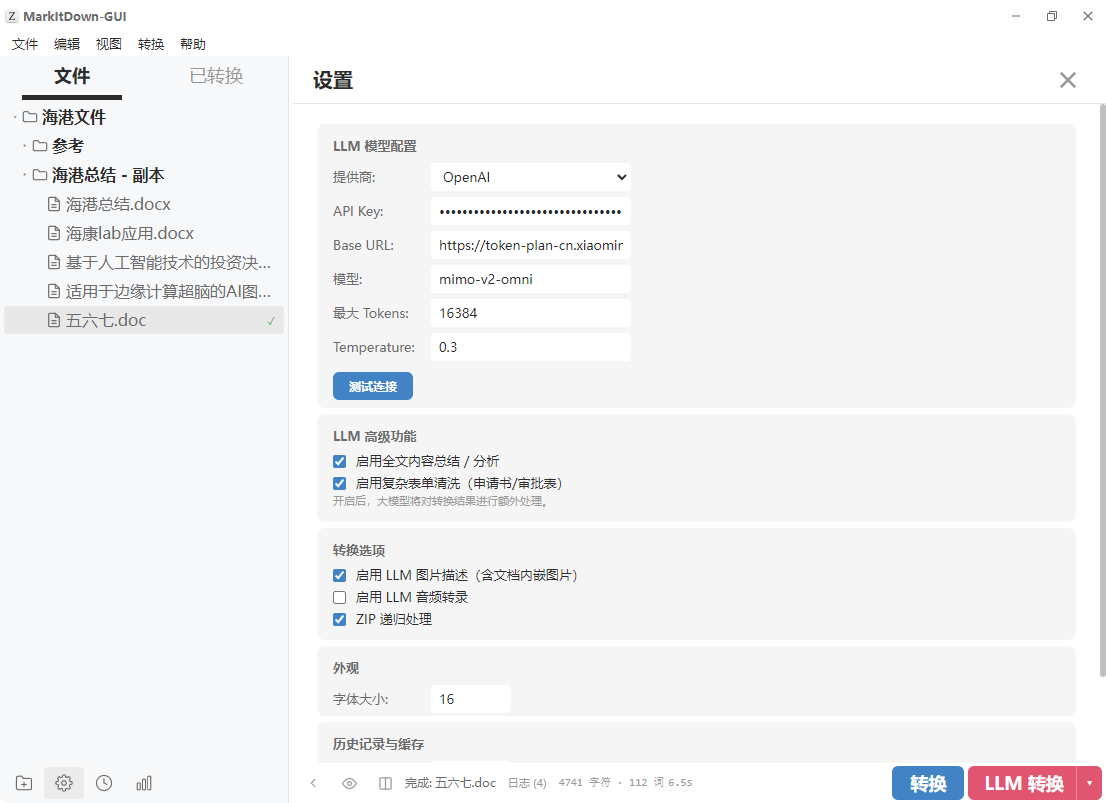Image resolution: width=1106 pixels, height=803 pixels.
Task: Toggle 启用复杂表单清洗 checkbox
Action: (339, 483)
